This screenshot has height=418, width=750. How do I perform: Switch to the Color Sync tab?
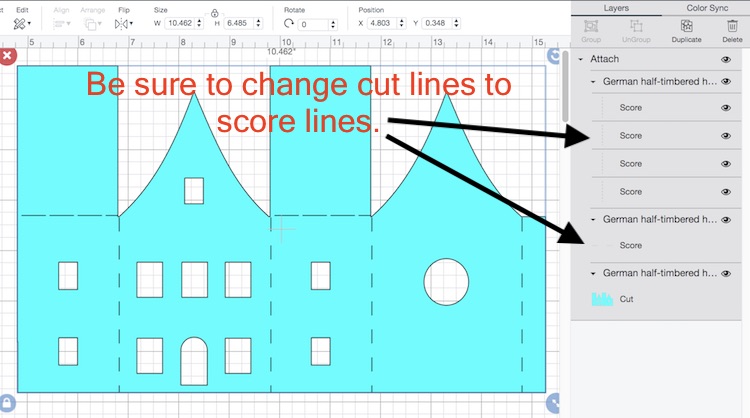pyautogui.click(x=707, y=8)
